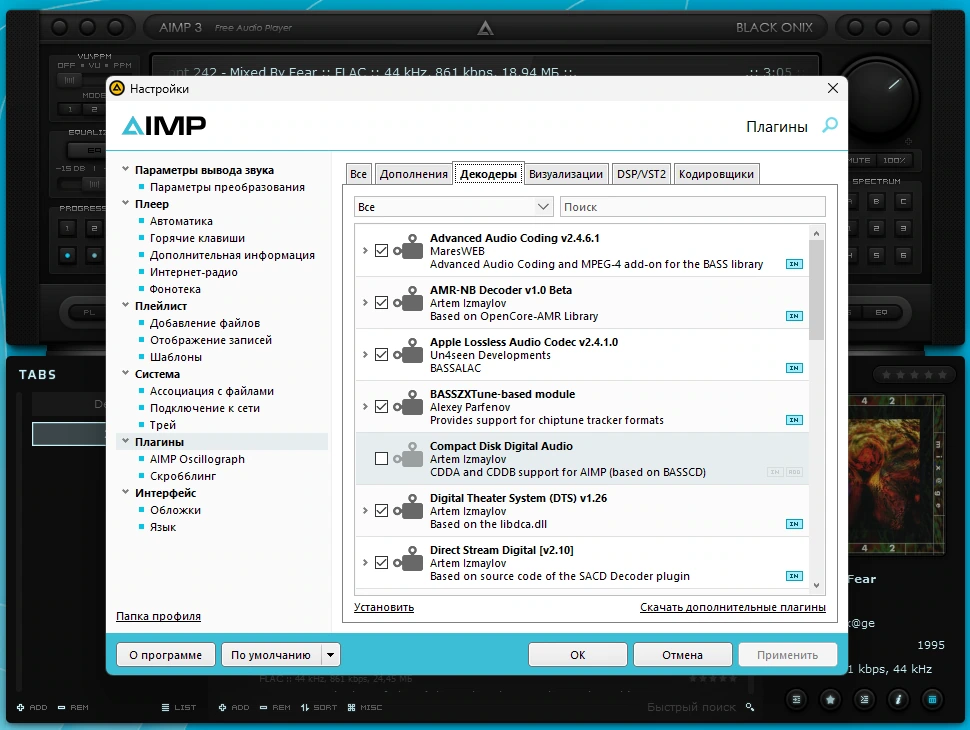Uncheck the BASSZXTune-based module plugin

click(x=382, y=406)
